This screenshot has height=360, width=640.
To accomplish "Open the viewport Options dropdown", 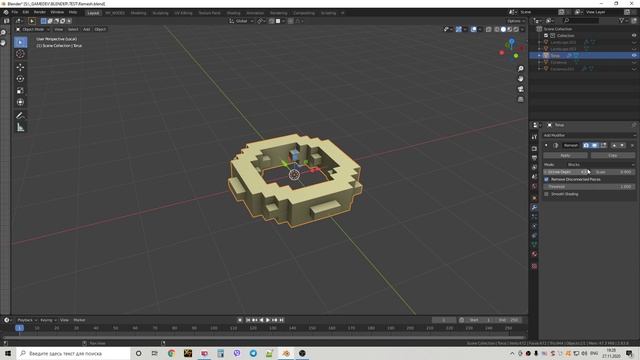I will [x=516, y=21].
